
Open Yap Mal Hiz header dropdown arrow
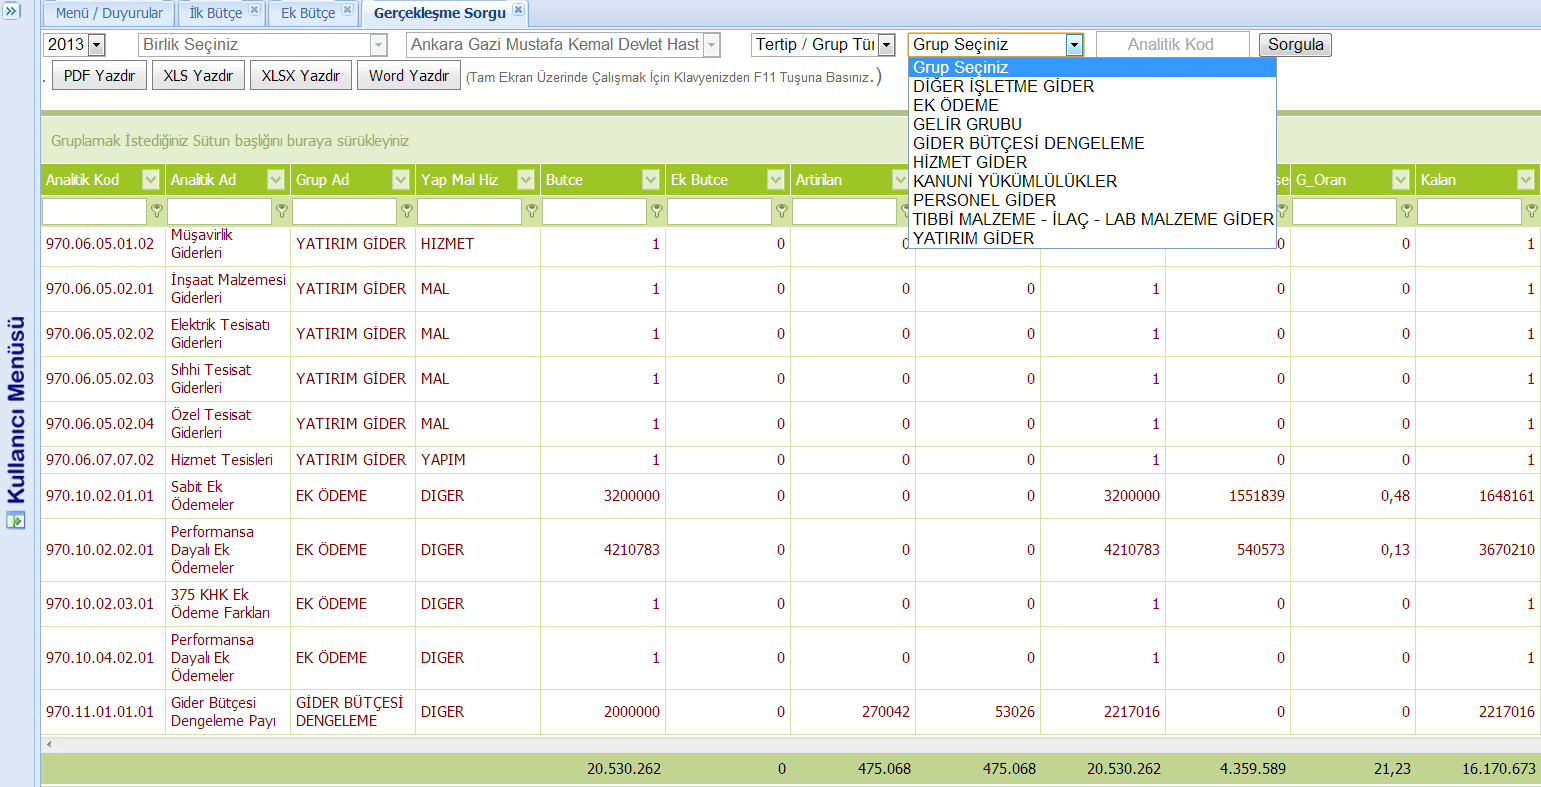[x=526, y=180]
